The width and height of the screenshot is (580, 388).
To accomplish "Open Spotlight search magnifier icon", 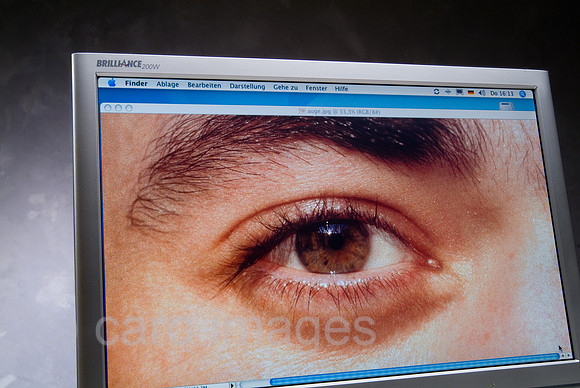I will (523, 94).
